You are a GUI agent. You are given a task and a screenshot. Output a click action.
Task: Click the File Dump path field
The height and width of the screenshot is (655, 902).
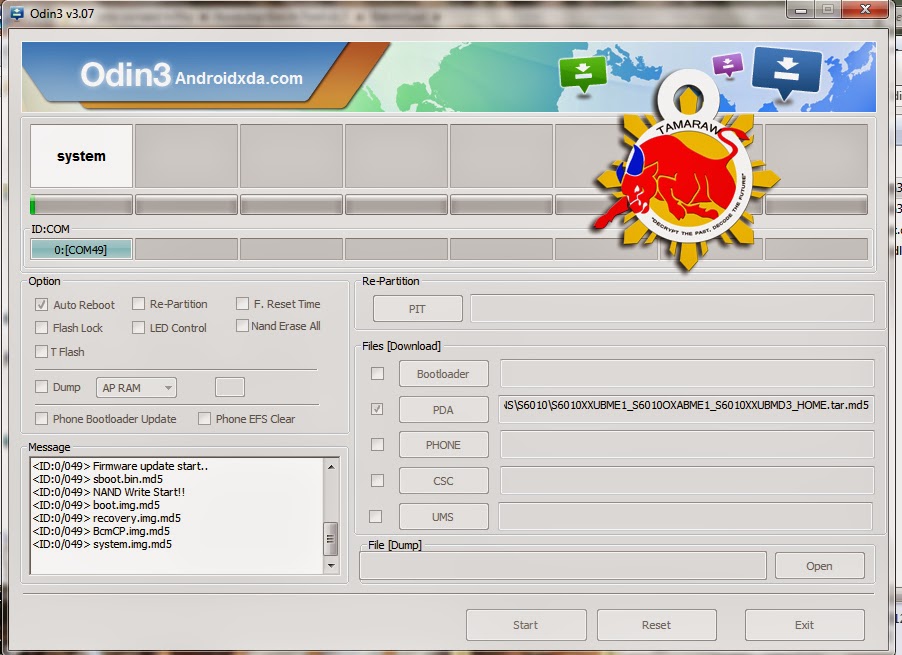[563, 566]
